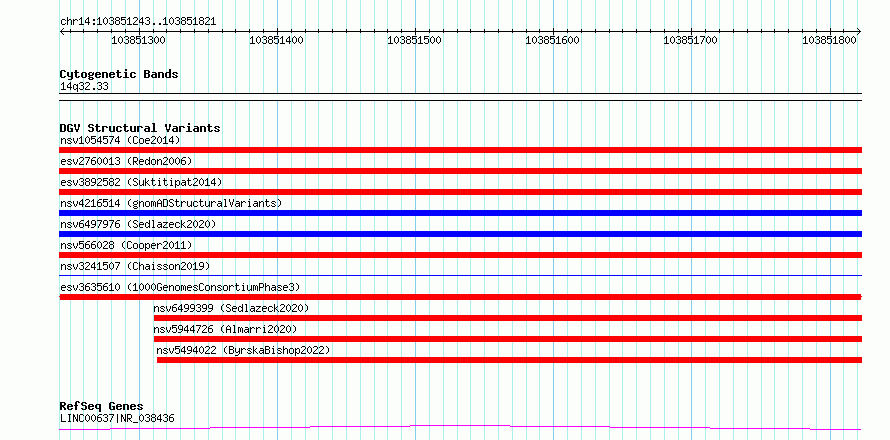Click the nsv4216514 gnomADStructuralVariants label

tap(171, 203)
